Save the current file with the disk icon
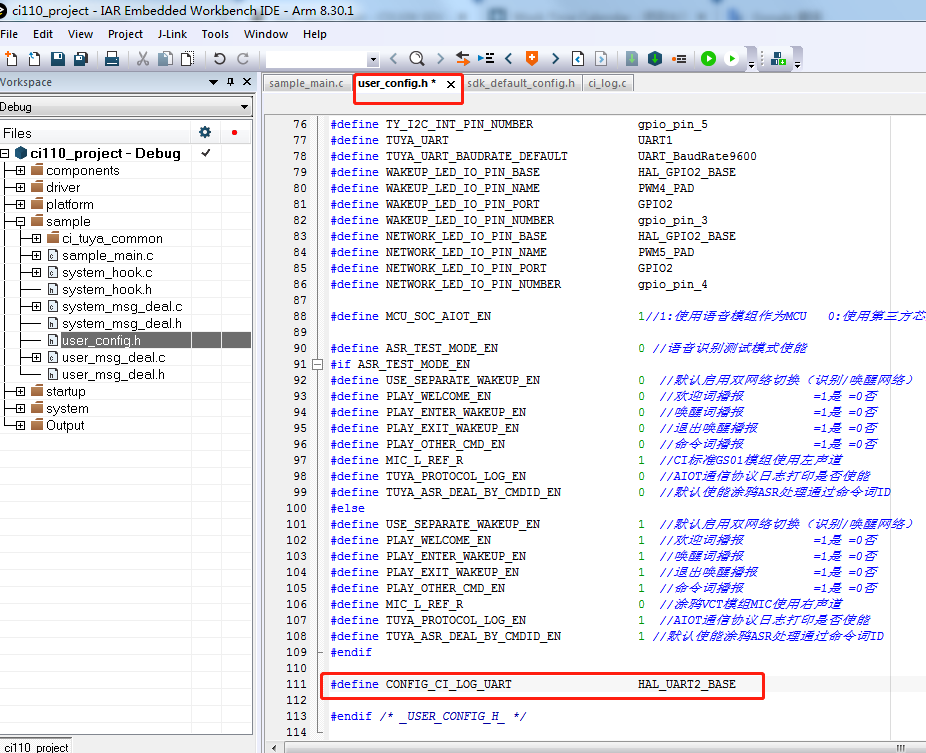926x753 pixels. 57,58
